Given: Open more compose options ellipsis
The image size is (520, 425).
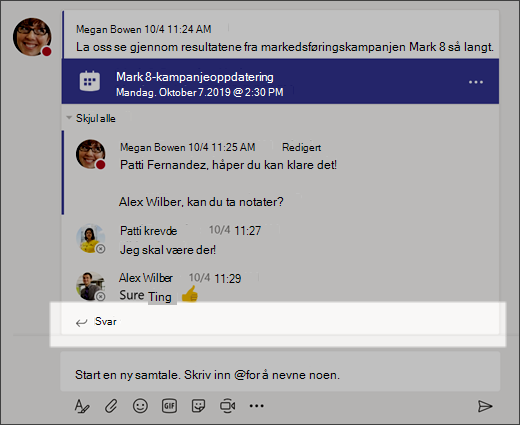Looking at the screenshot, I should [x=257, y=406].
